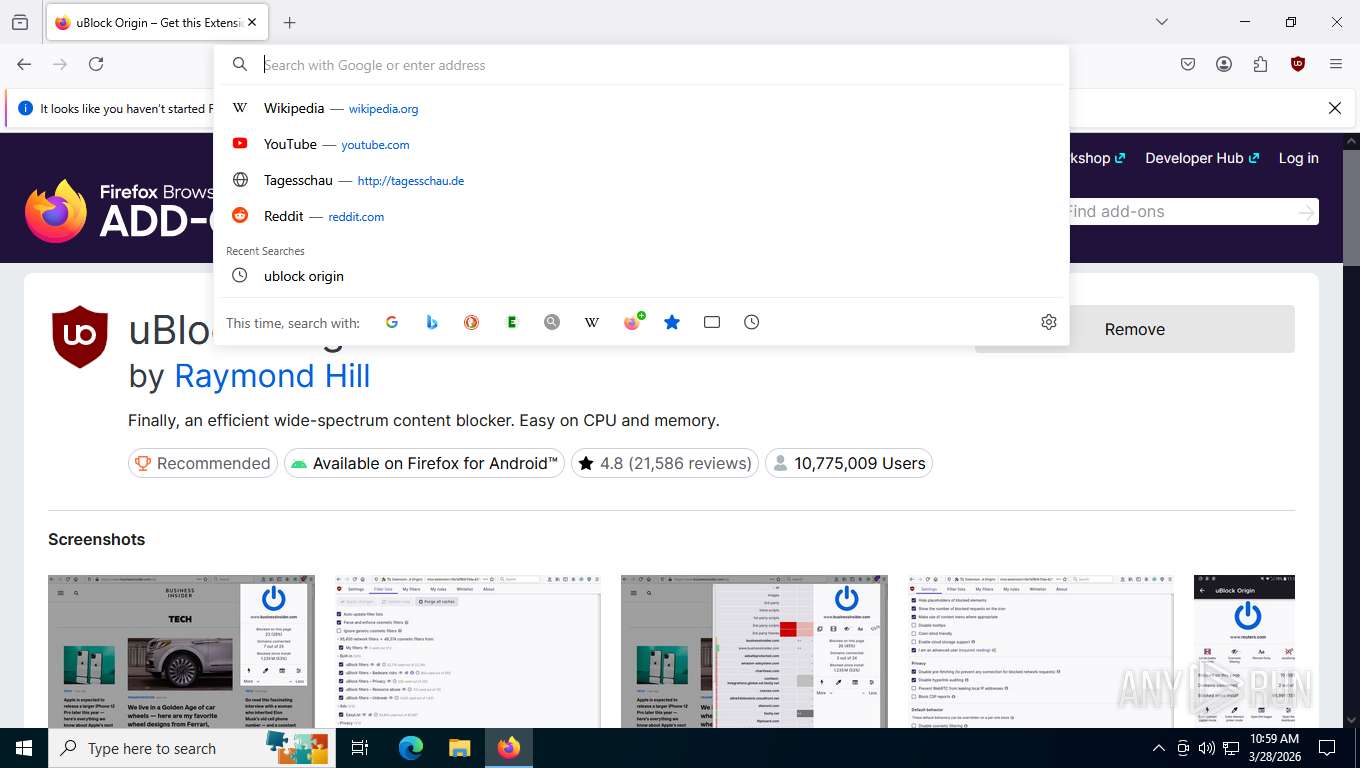Open Firefox View icon

(20, 22)
